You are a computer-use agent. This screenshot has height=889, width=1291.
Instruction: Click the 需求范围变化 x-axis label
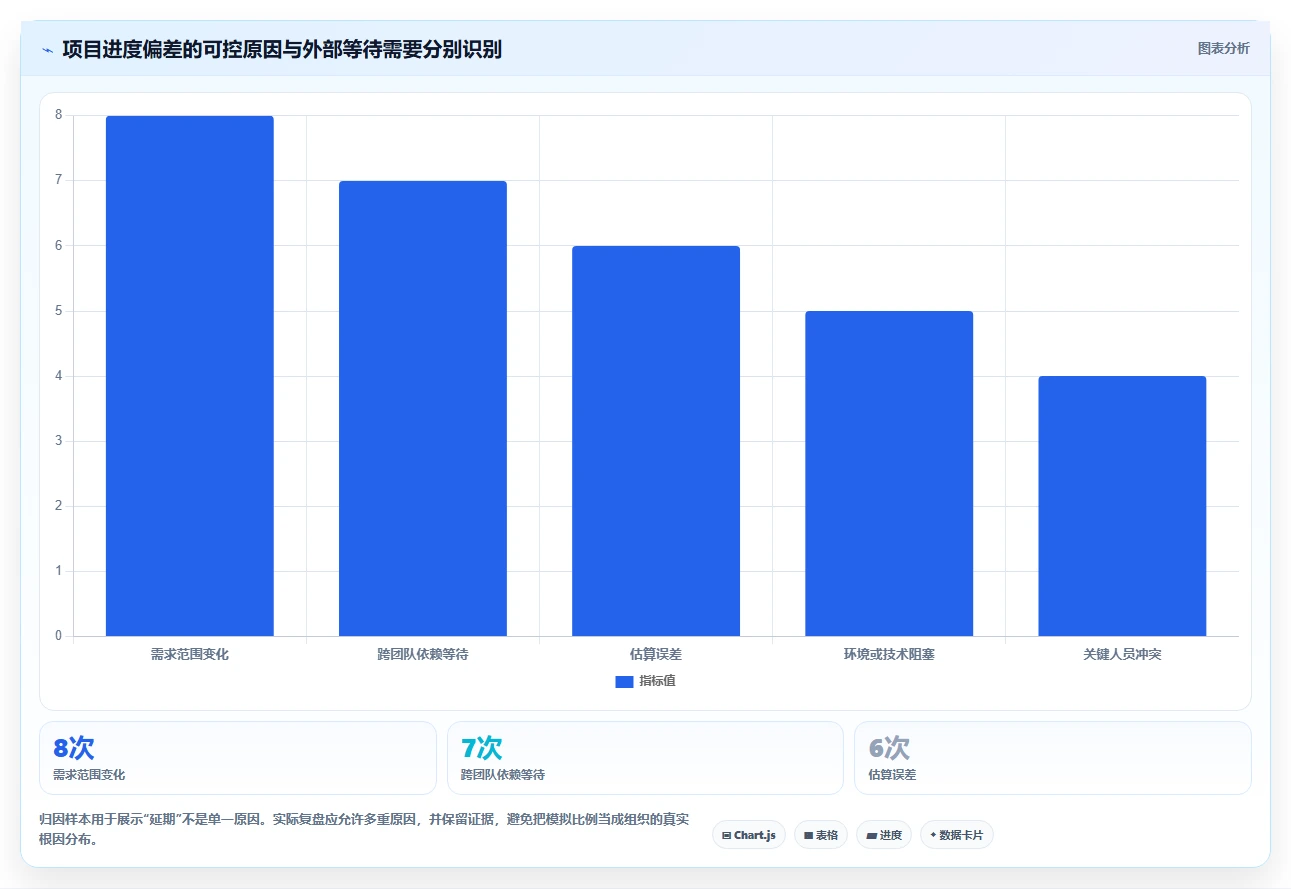190,654
